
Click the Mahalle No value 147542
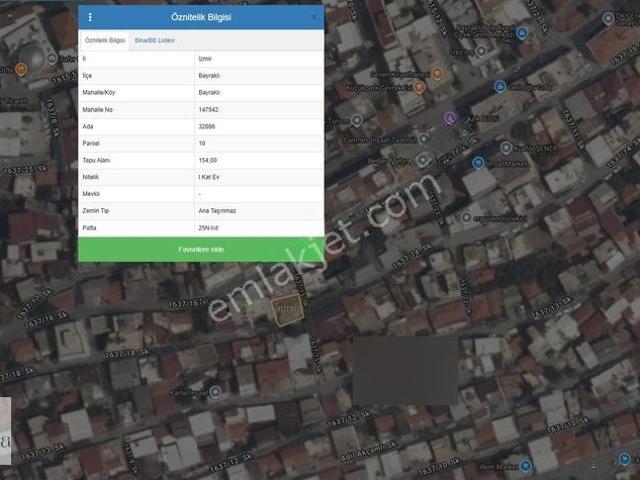208,109
